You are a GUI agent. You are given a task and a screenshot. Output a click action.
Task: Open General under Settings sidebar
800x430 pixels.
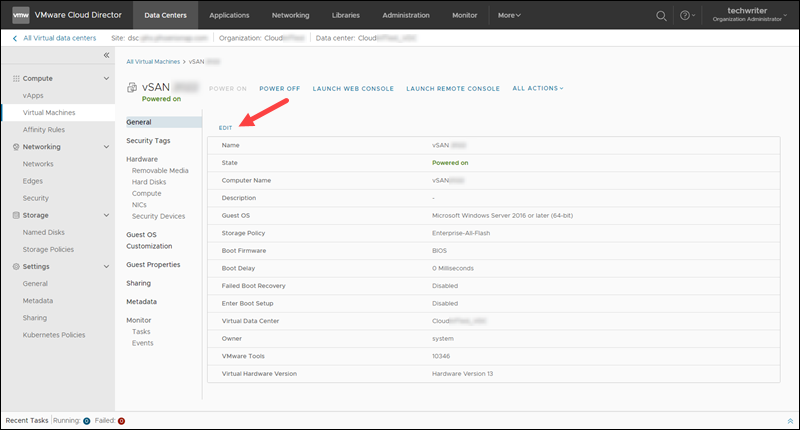tap(35, 284)
